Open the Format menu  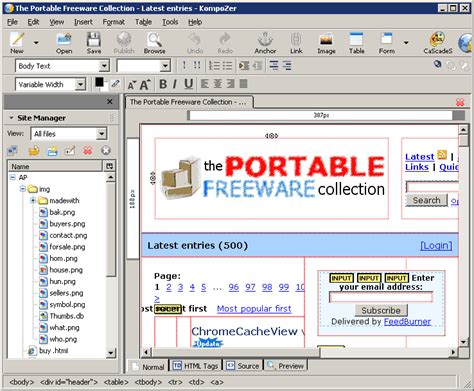(x=114, y=22)
